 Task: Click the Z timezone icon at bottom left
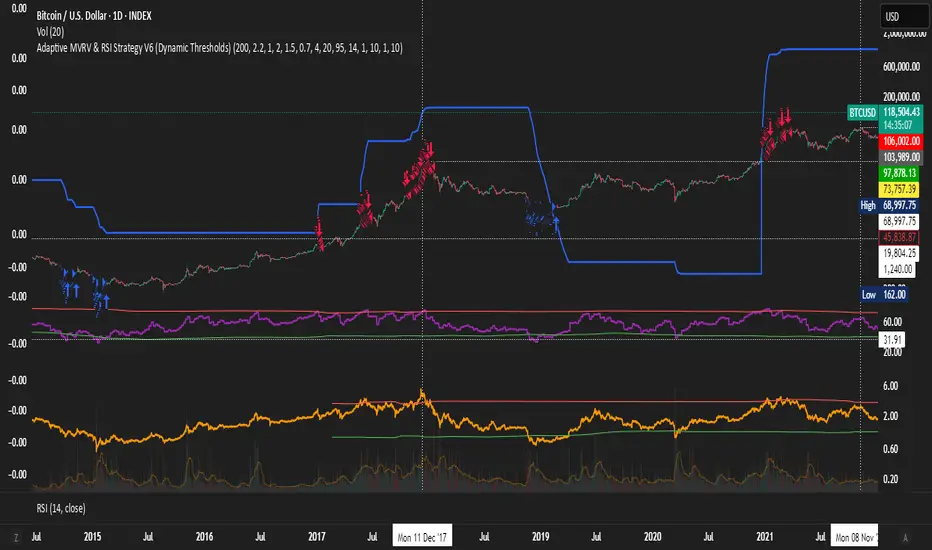pos(16,538)
